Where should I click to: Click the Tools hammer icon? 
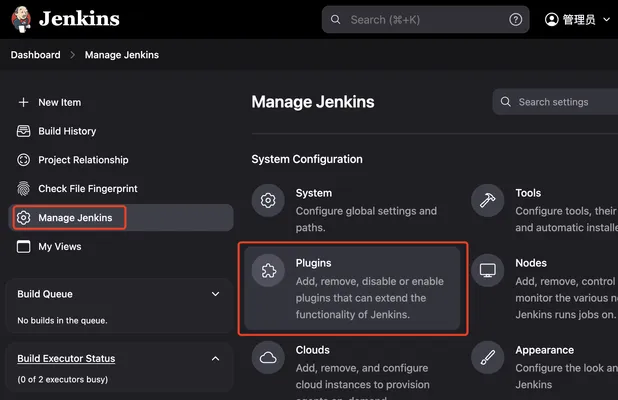click(x=488, y=200)
